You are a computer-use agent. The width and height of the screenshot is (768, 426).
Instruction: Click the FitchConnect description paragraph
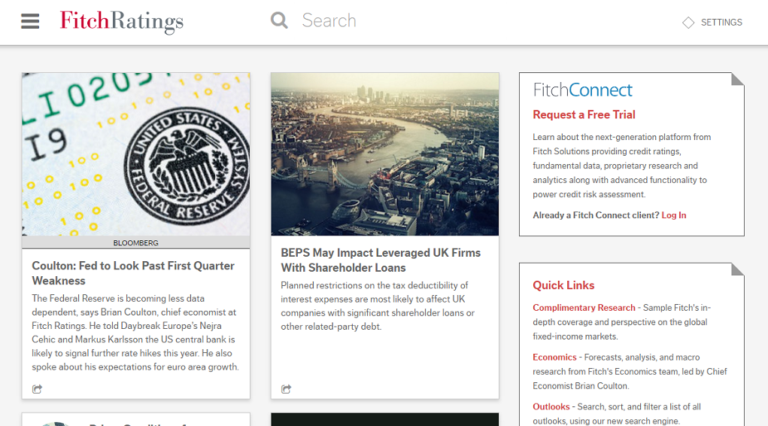(622, 166)
